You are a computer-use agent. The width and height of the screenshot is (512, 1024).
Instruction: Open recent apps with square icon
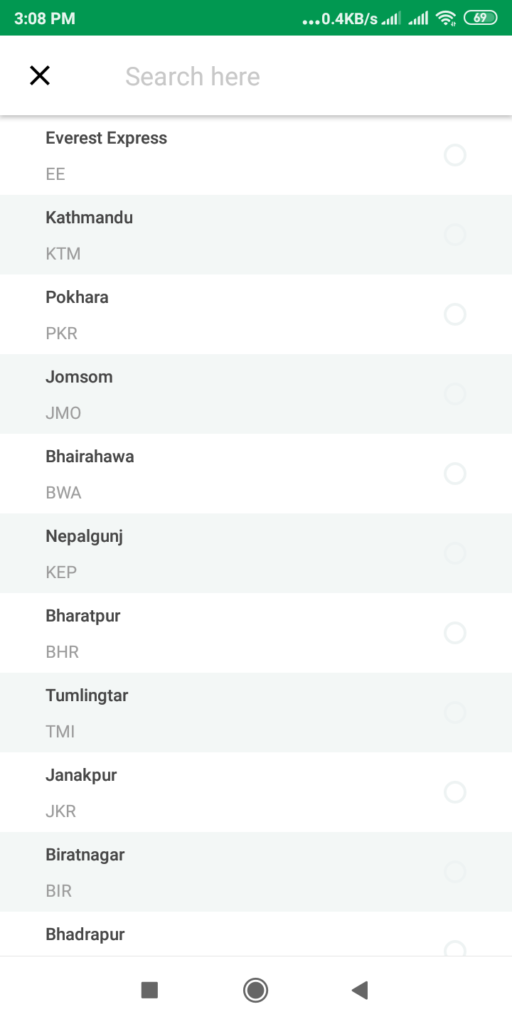[x=150, y=990]
